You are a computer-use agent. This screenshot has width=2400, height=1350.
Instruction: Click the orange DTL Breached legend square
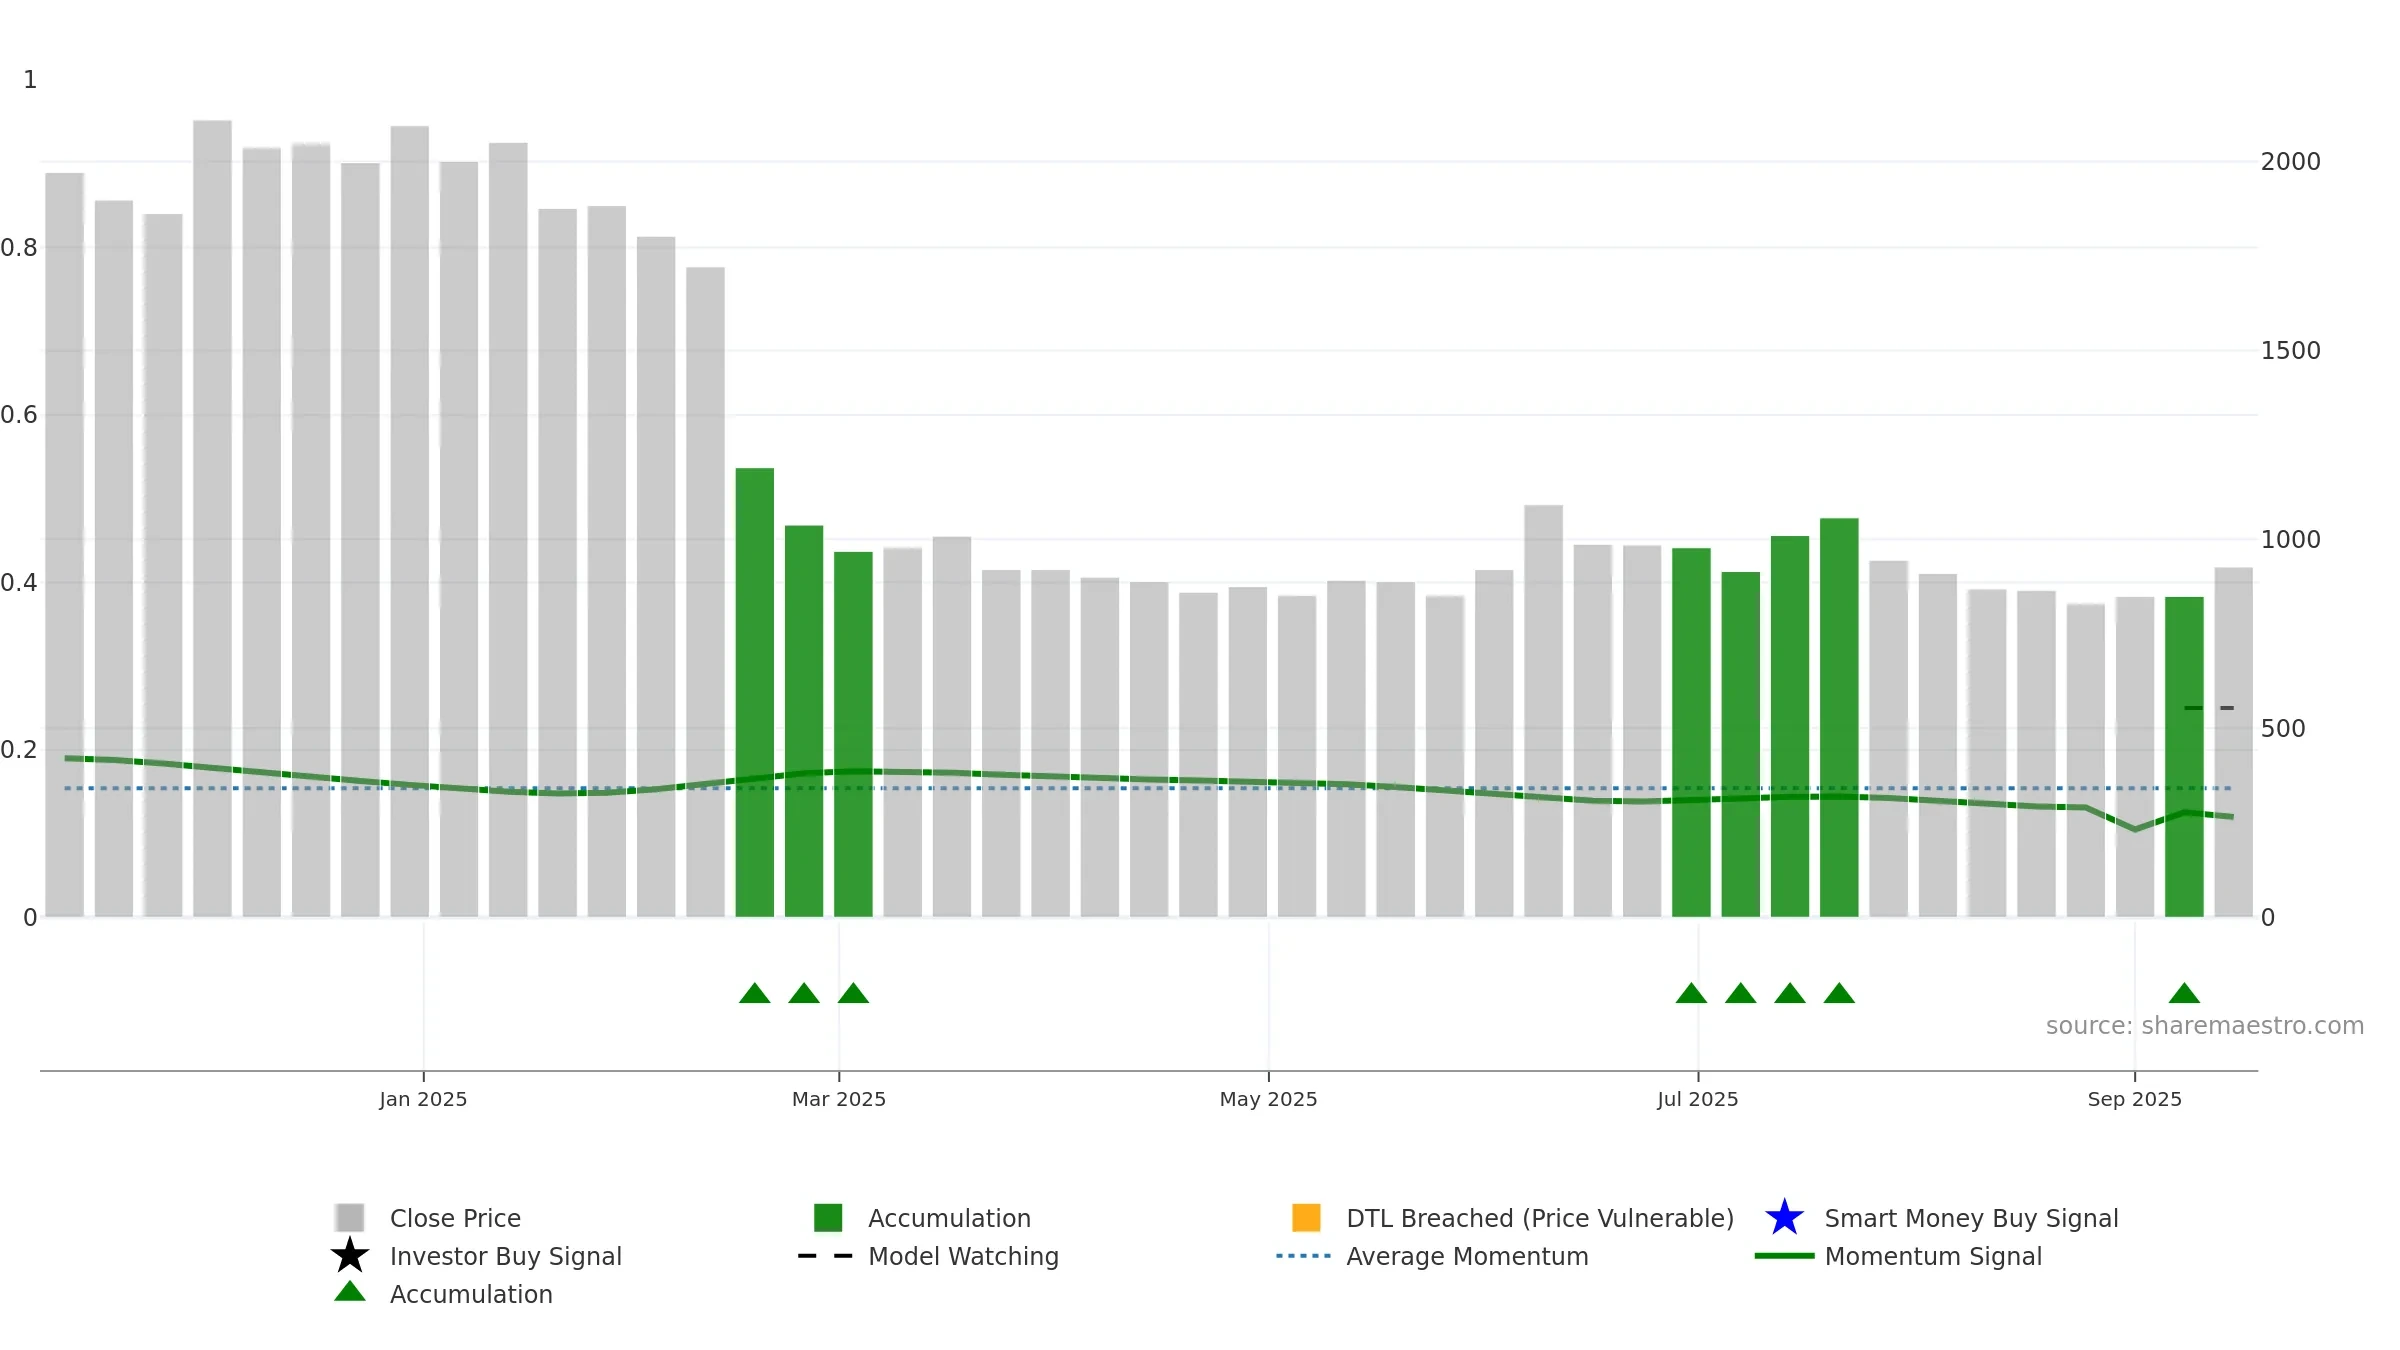tap(1306, 1218)
